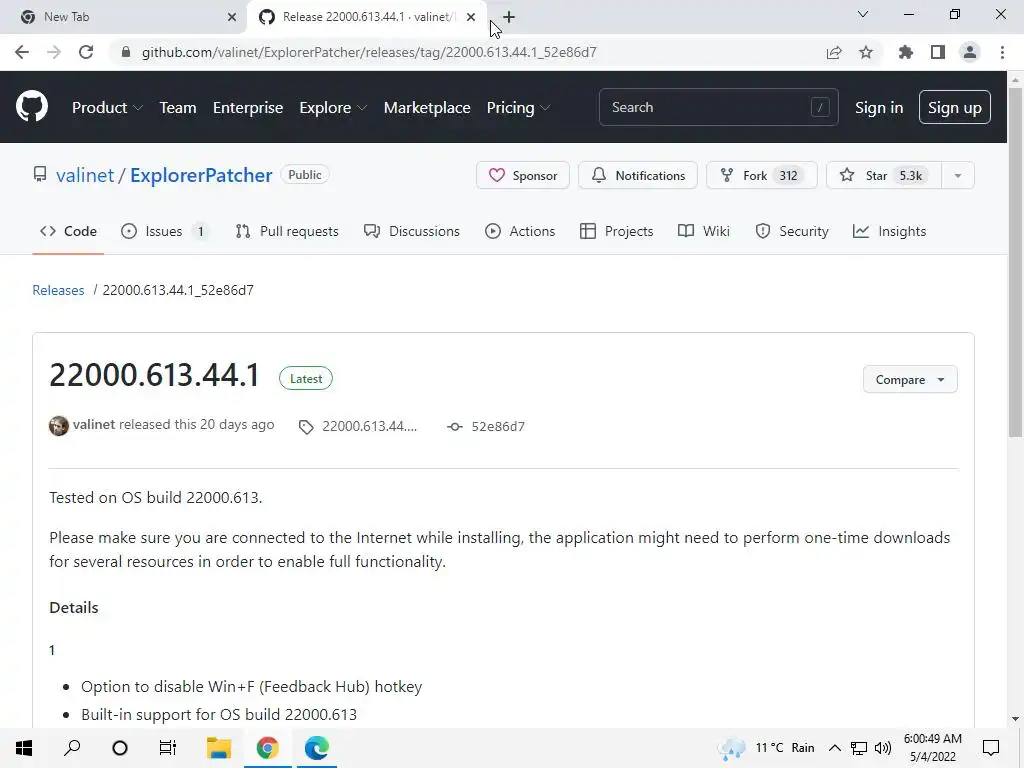Open Chrome extensions puzzle icon
This screenshot has height=768, width=1024.
[906, 52]
